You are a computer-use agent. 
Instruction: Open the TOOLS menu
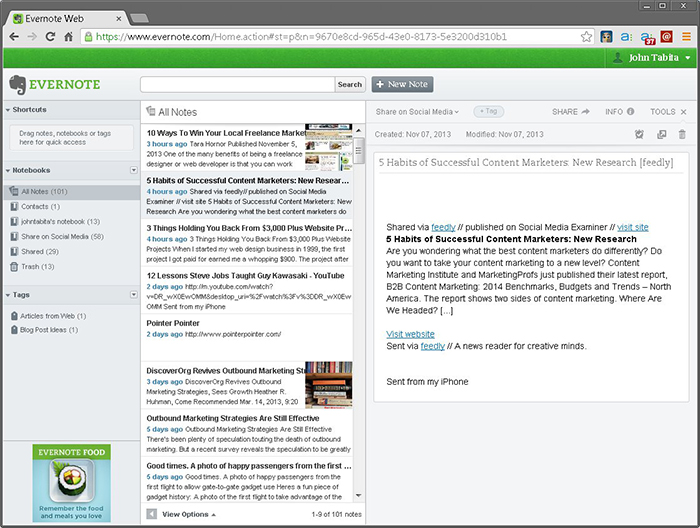tap(668, 112)
